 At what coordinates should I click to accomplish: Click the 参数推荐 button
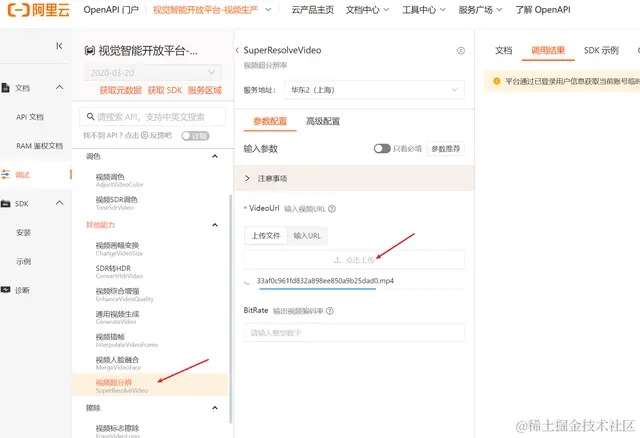(x=446, y=149)
